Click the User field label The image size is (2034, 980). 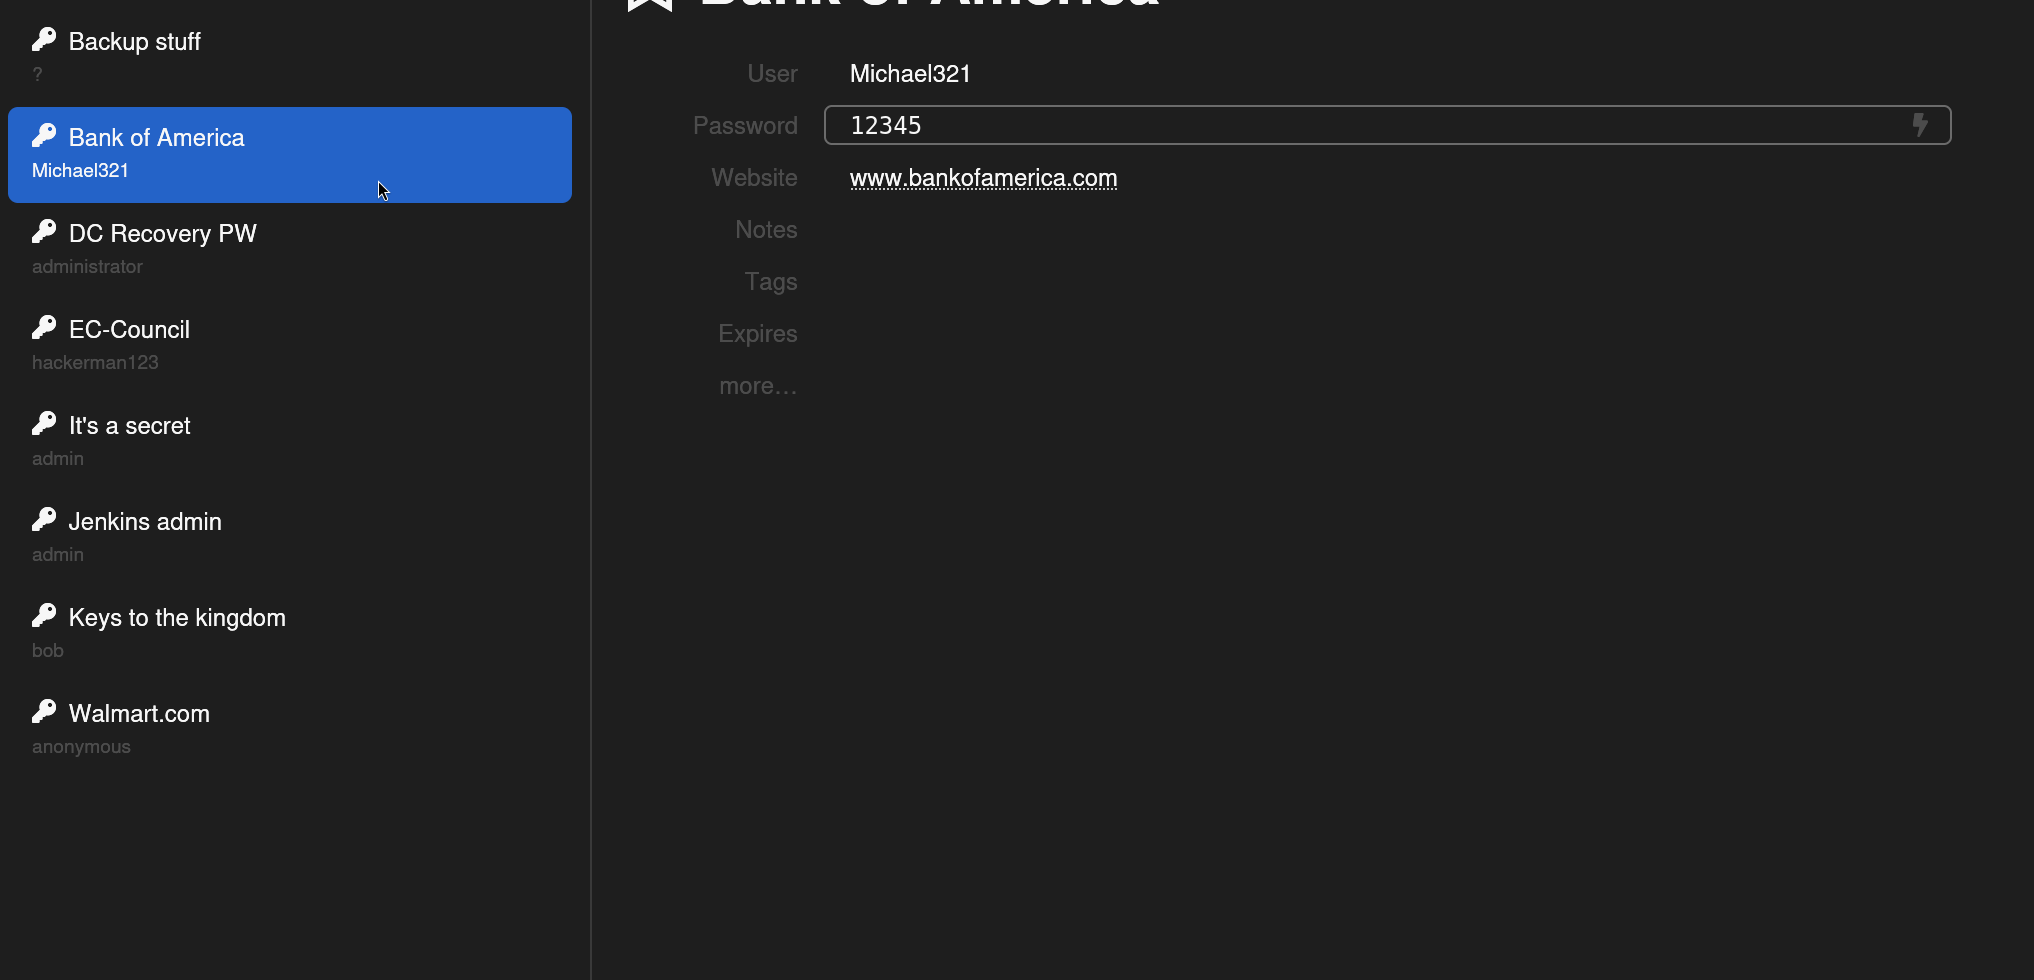[x=772, y=74]
